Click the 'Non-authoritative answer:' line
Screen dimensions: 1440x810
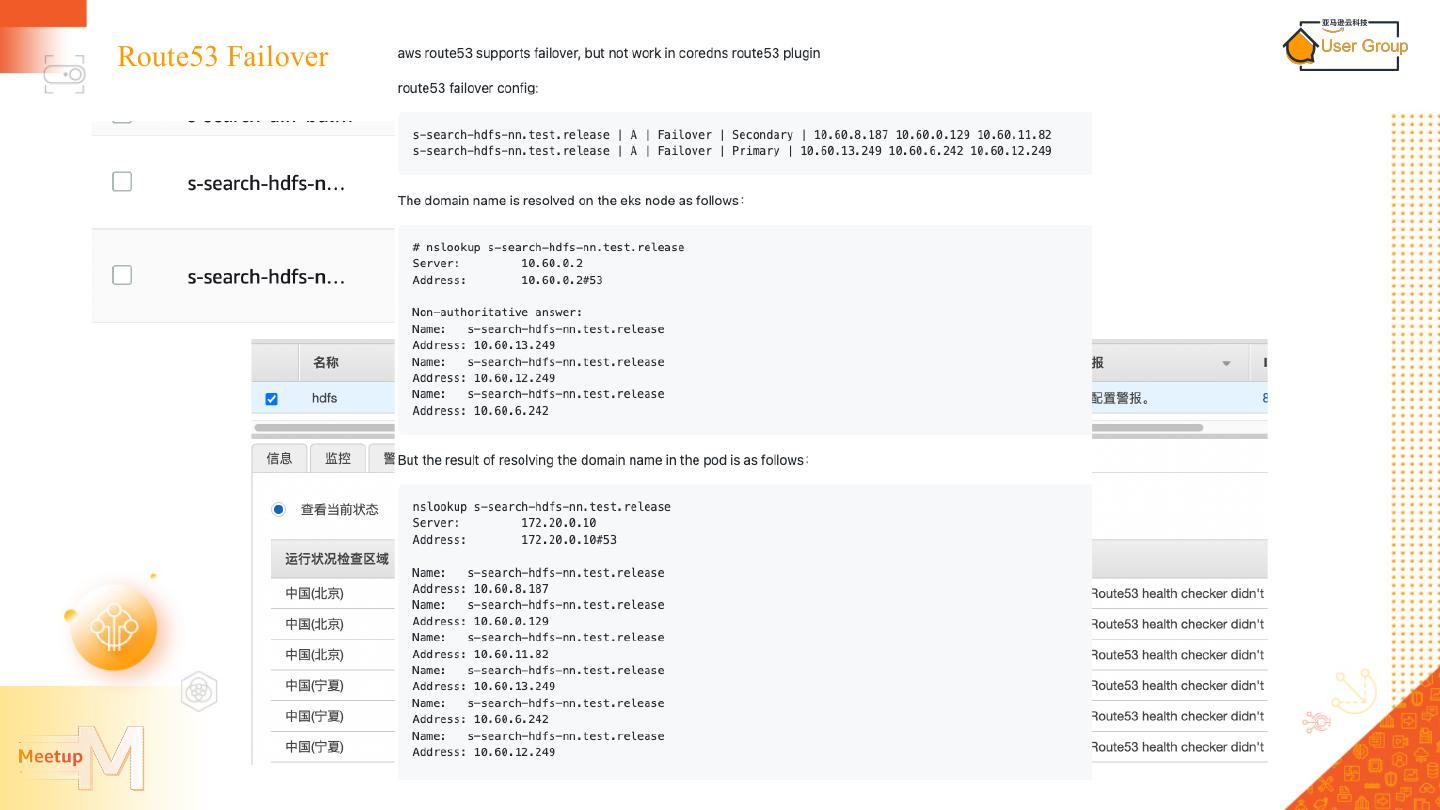click(x=497, y=312)
